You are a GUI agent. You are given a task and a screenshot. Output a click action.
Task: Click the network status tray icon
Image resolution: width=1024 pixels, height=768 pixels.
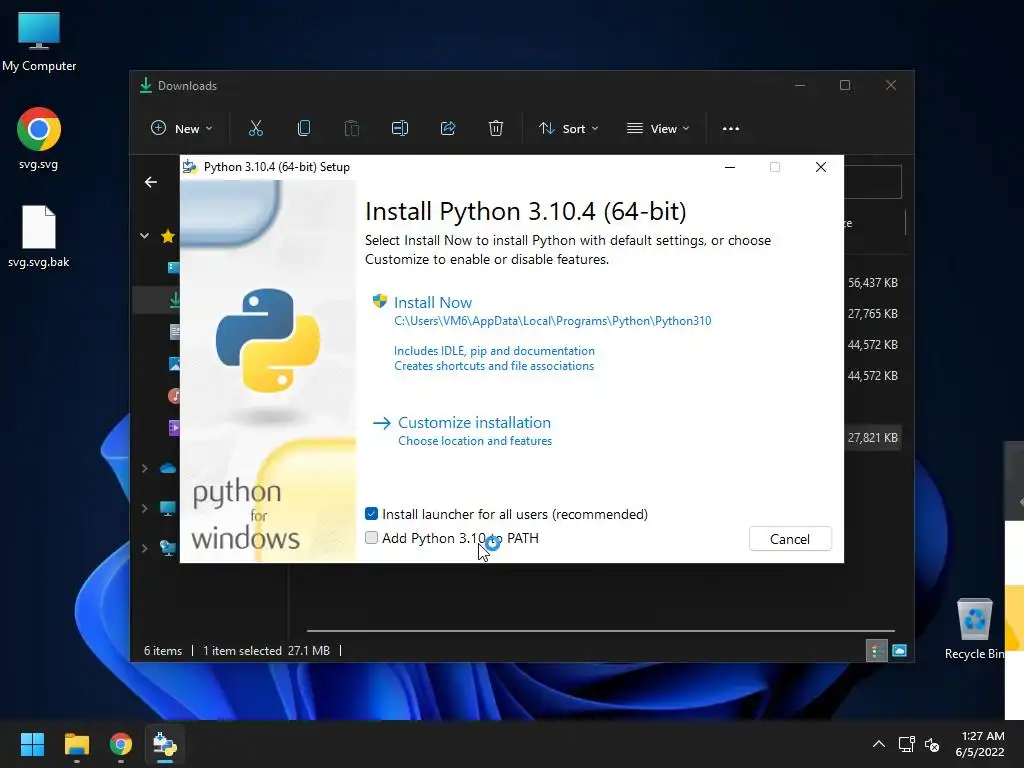coord(906,744)
